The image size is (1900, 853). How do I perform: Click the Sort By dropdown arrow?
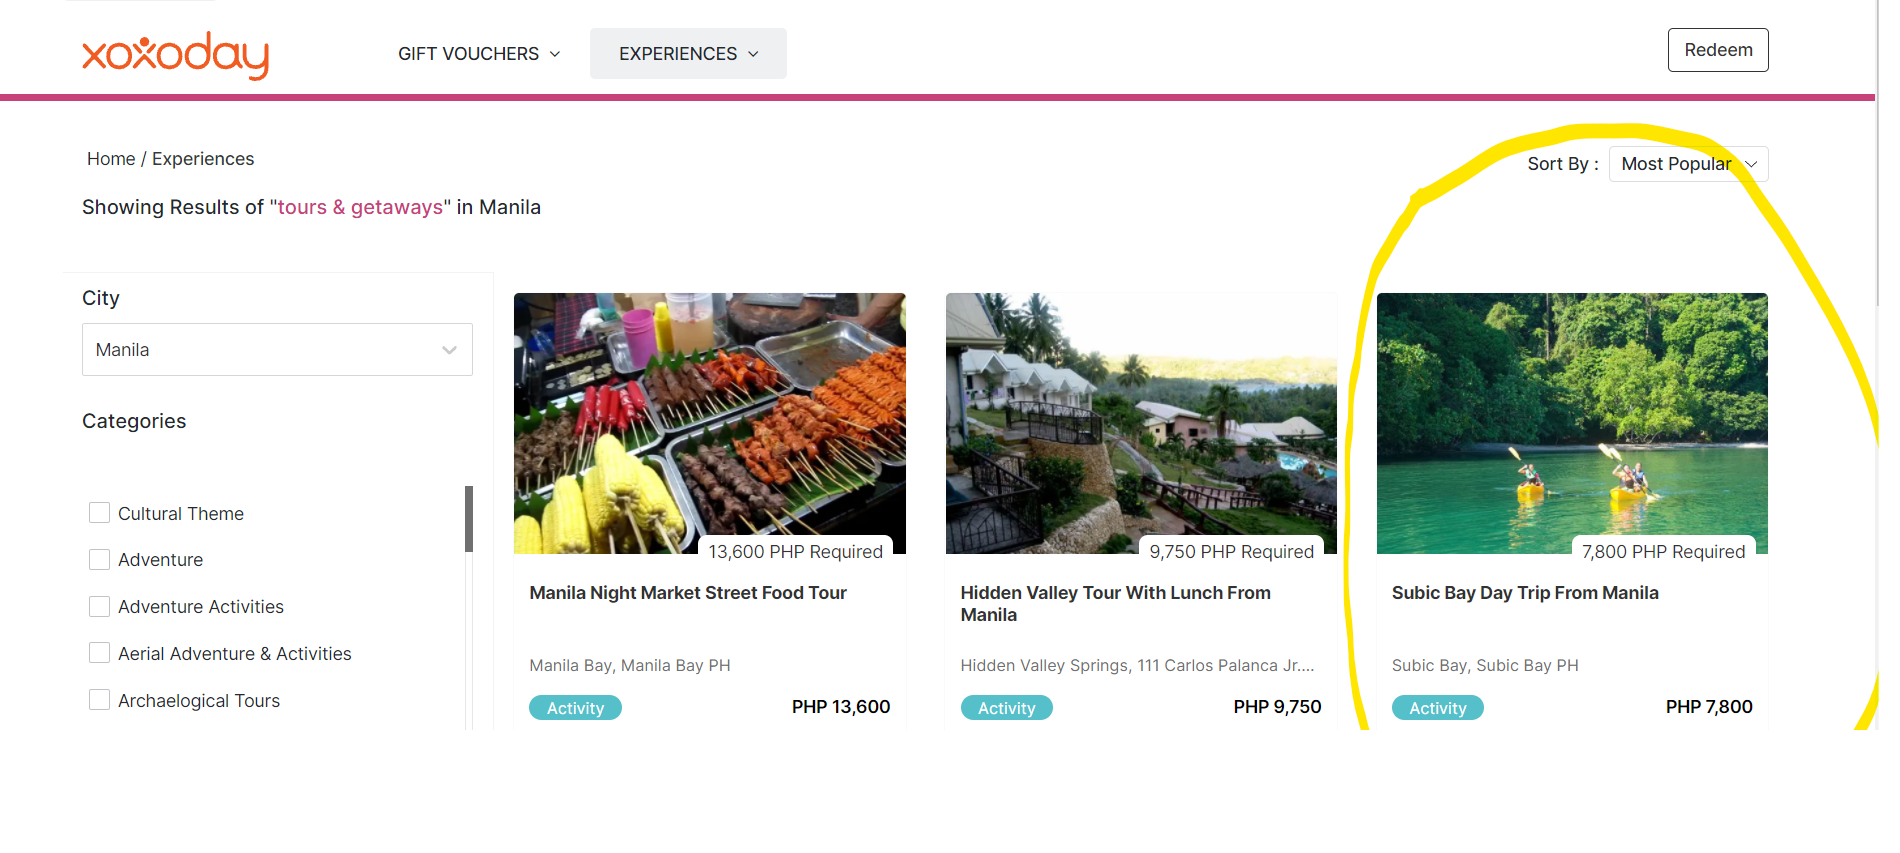pyautogui.click(x=1751, y=164)
